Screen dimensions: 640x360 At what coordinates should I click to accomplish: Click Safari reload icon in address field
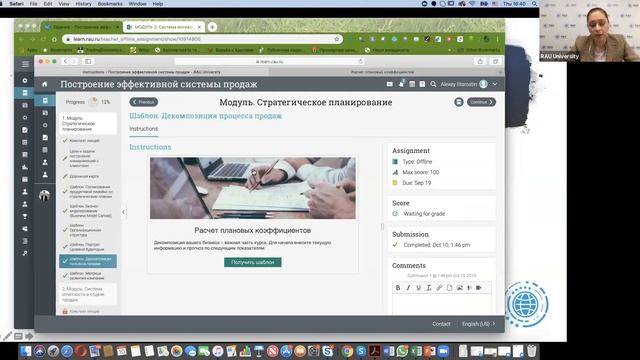(360, 61)
